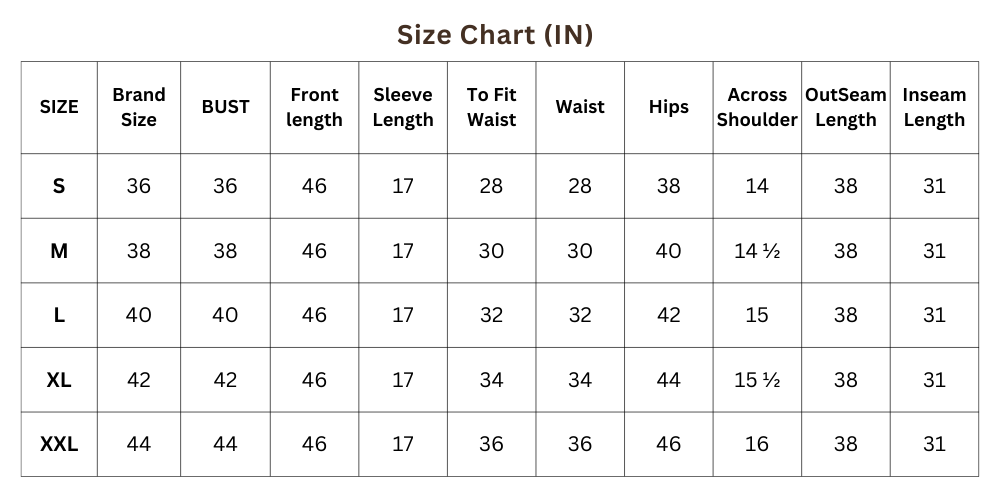The image size is (1000, 500).
Task: Select the SIZE column header
Action: [x=59, y=107]
